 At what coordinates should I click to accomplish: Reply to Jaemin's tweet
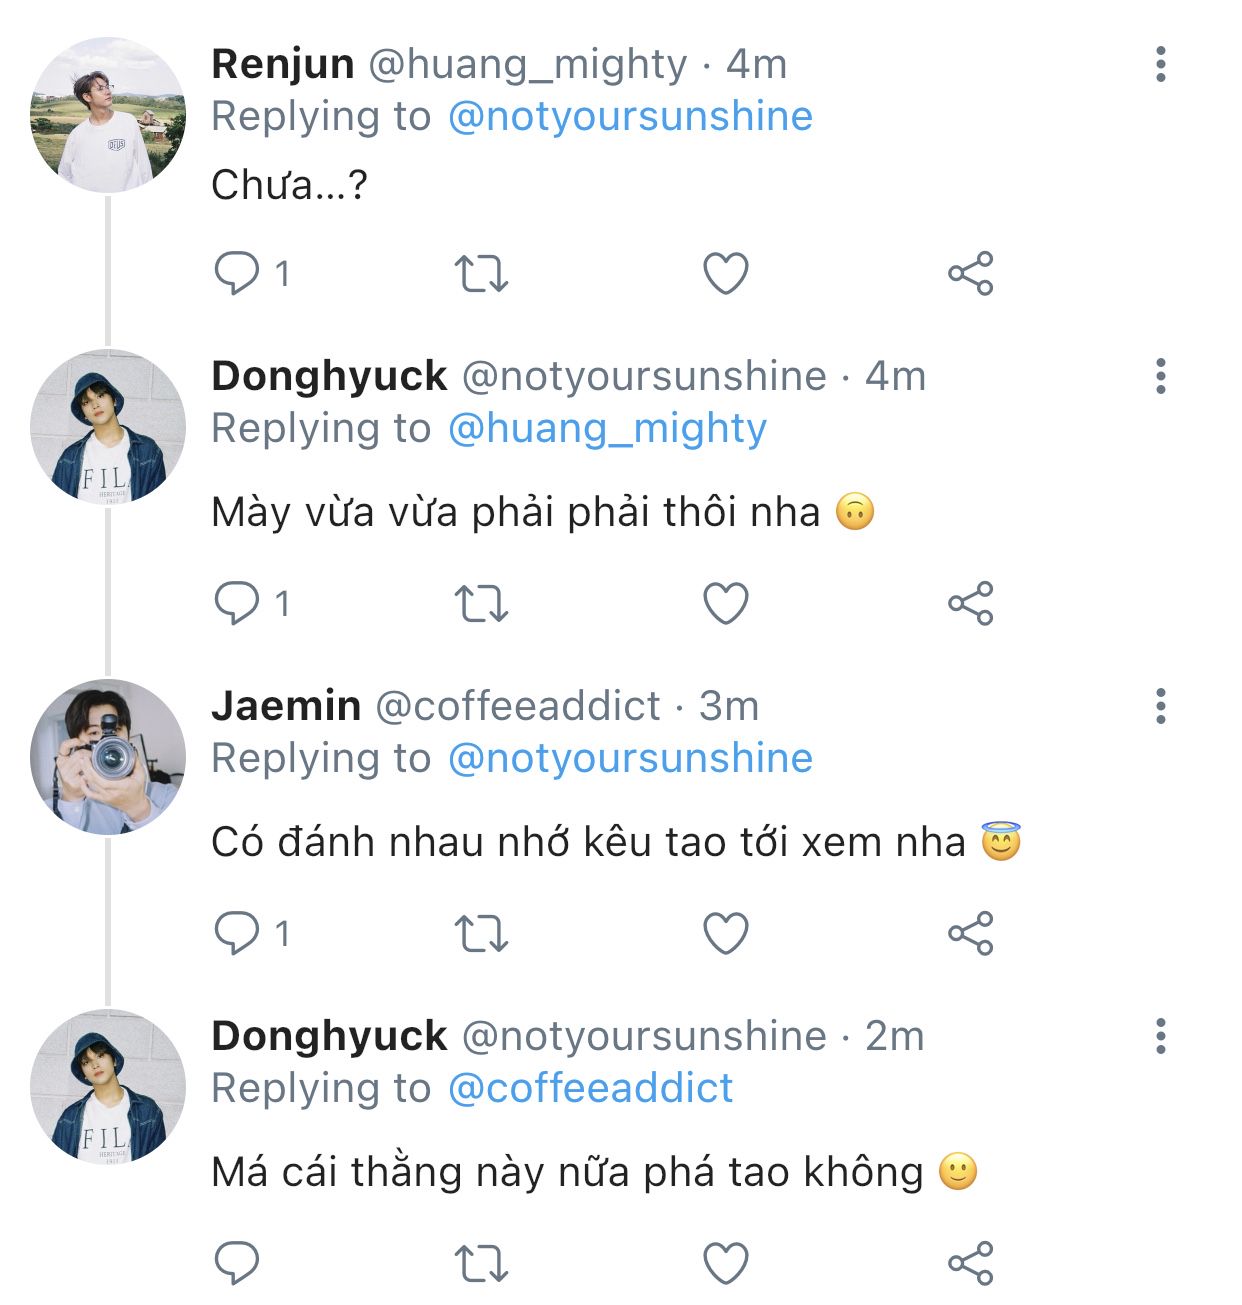(237, 933)
